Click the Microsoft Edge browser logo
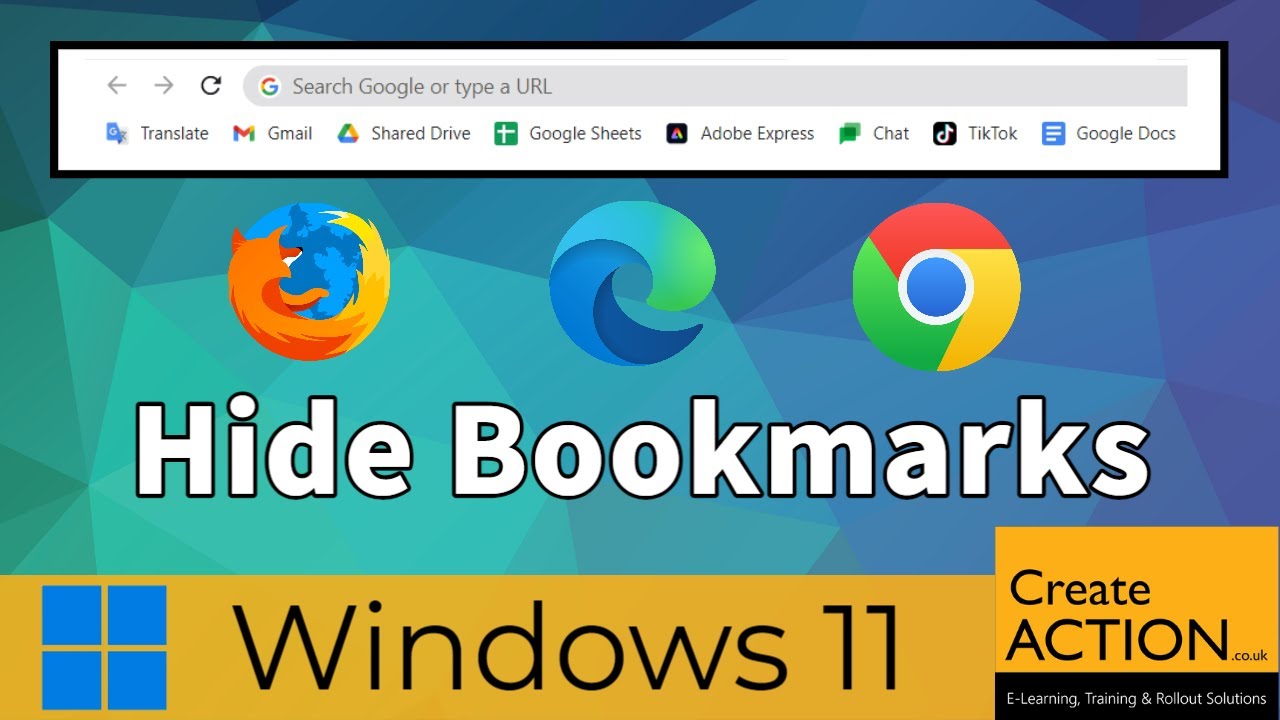This screenshot has height=720, width=1280. point(632,283)
